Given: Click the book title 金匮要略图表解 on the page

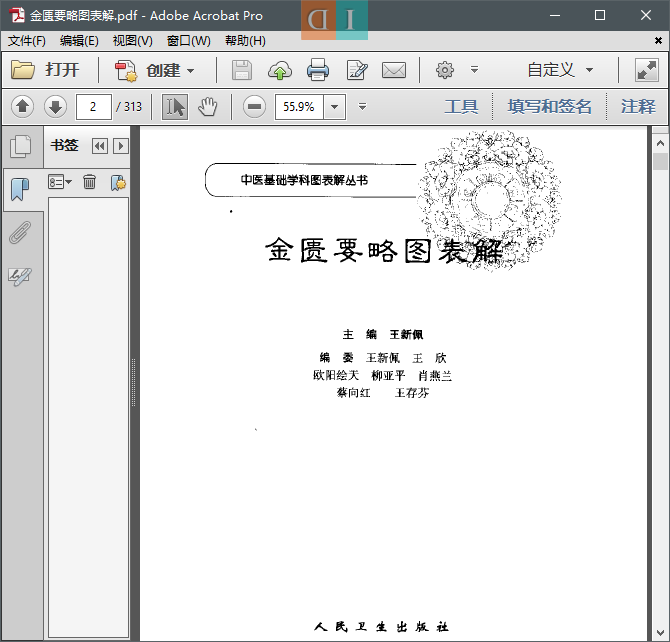Looking at the screenshot, I should [x=383, y=250].
